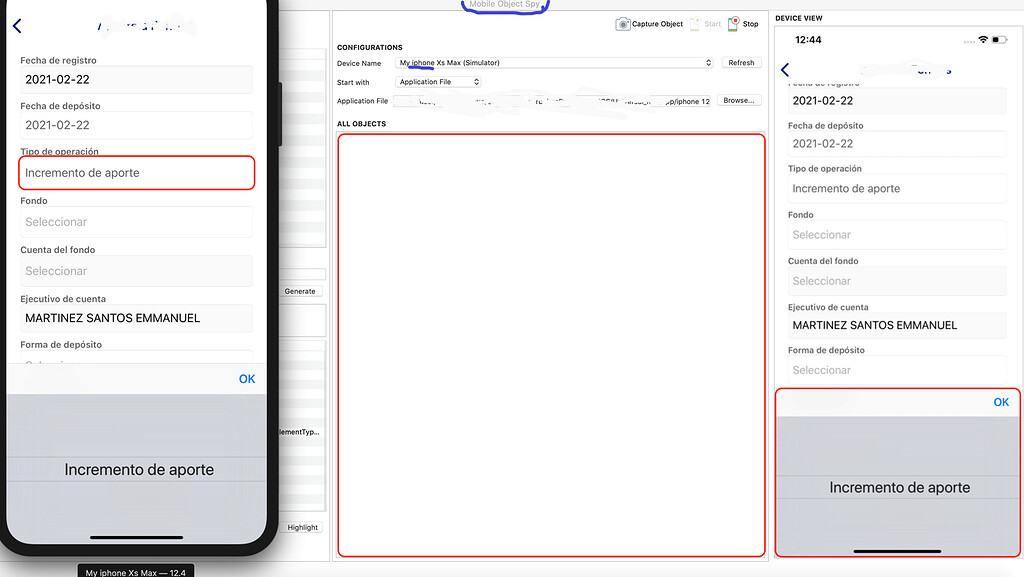Click the Browse... button
Image resolution: width=1024 pixels, height=577 pixels.
(x=739, y=101)
